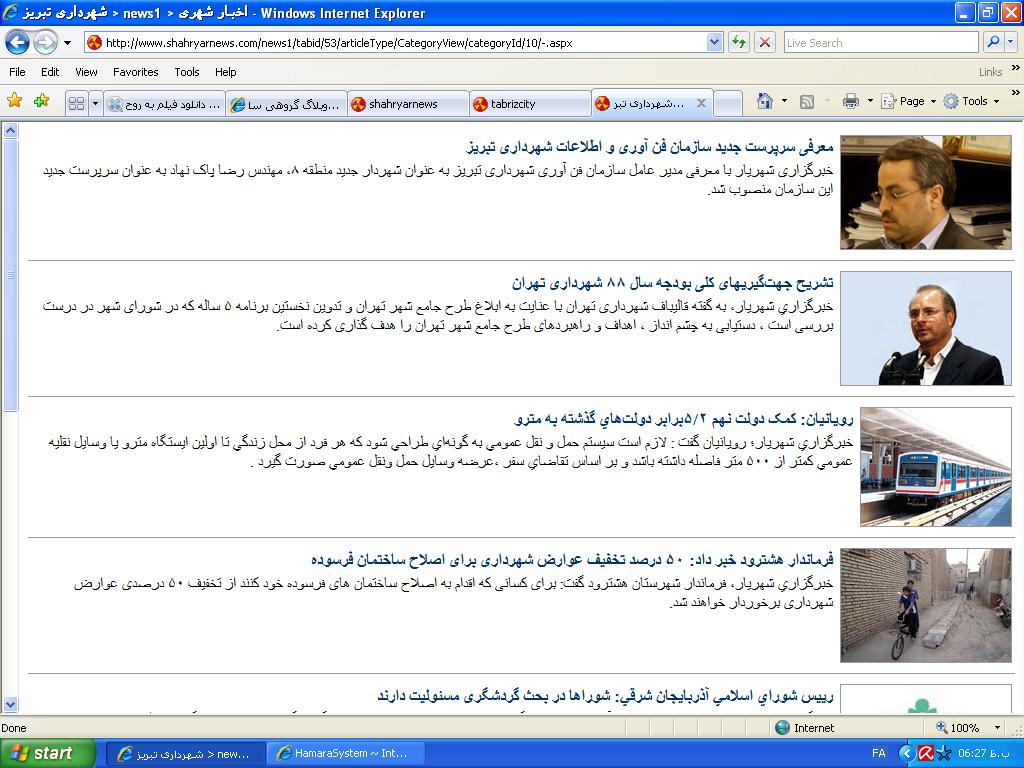This screenshot has height=768, width=1024.
Task: Switch to the tabrizcity tab
Action: coord(528,104)
